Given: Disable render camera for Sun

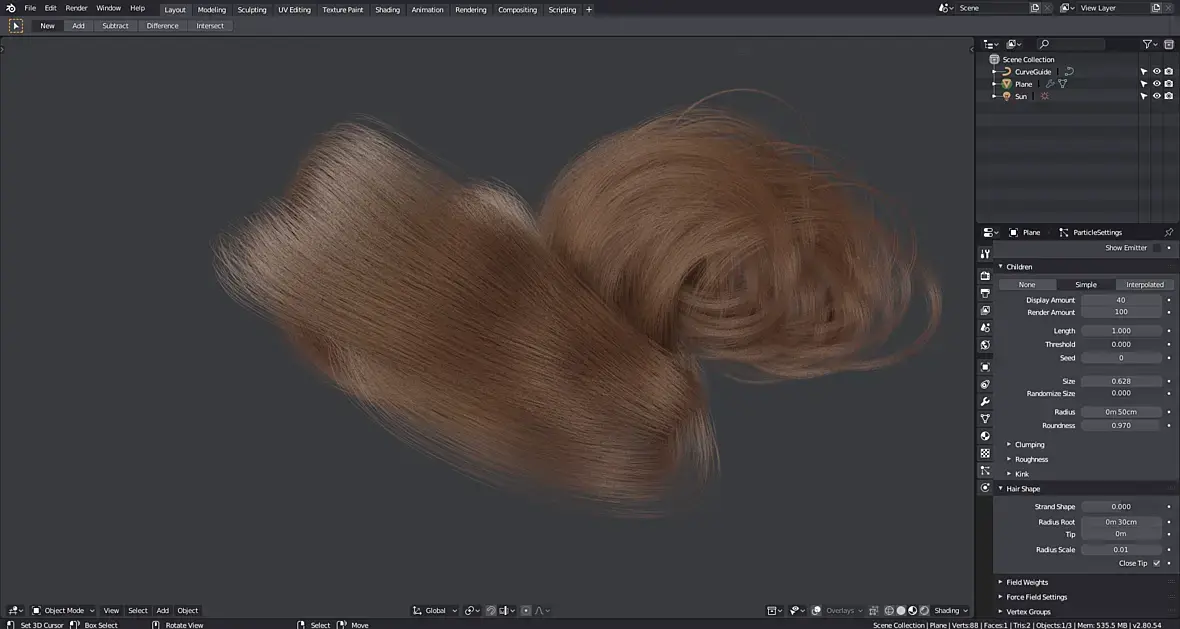Looking at the screenshot, I should point(1169,96).
